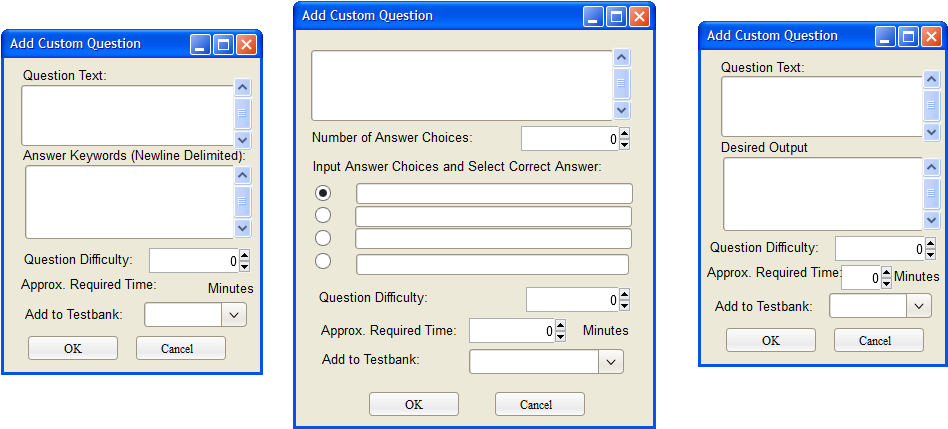Click Cancel in the left dialog
Image resolution: width=948 pixels, height=429 pixels.
click(x=181, y=348)
